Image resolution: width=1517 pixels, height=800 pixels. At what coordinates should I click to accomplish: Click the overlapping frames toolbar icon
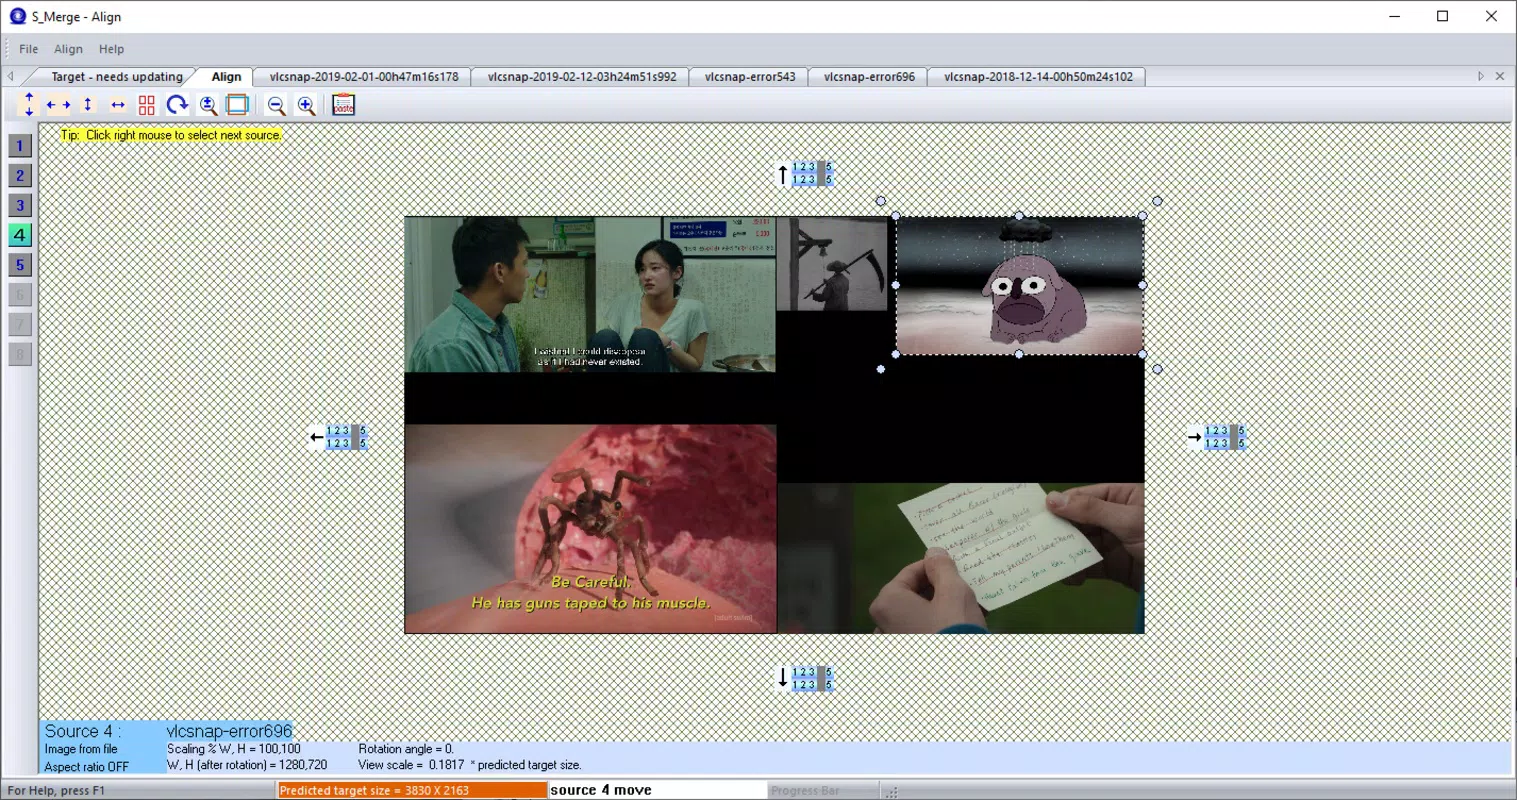click(x=237, y=105)
